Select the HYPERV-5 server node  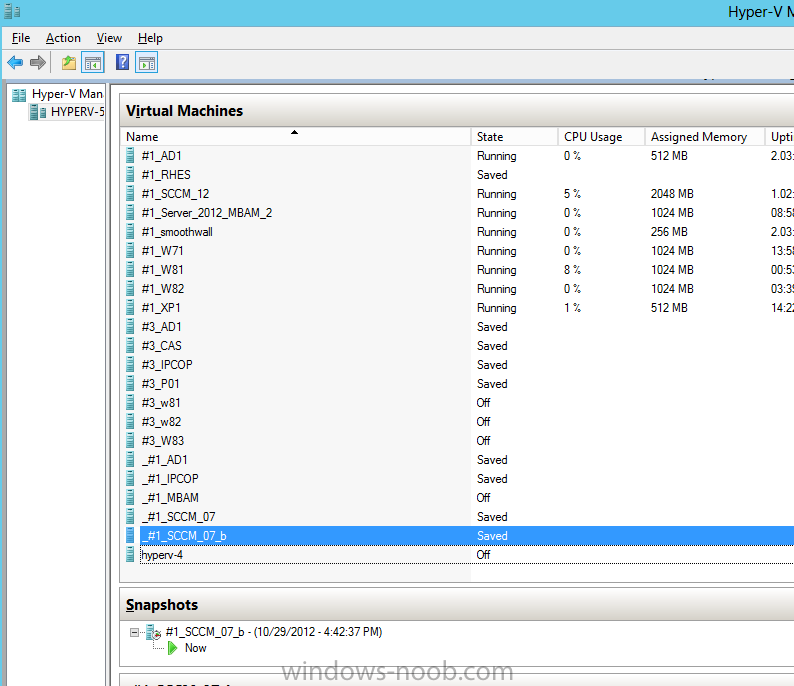77,112
